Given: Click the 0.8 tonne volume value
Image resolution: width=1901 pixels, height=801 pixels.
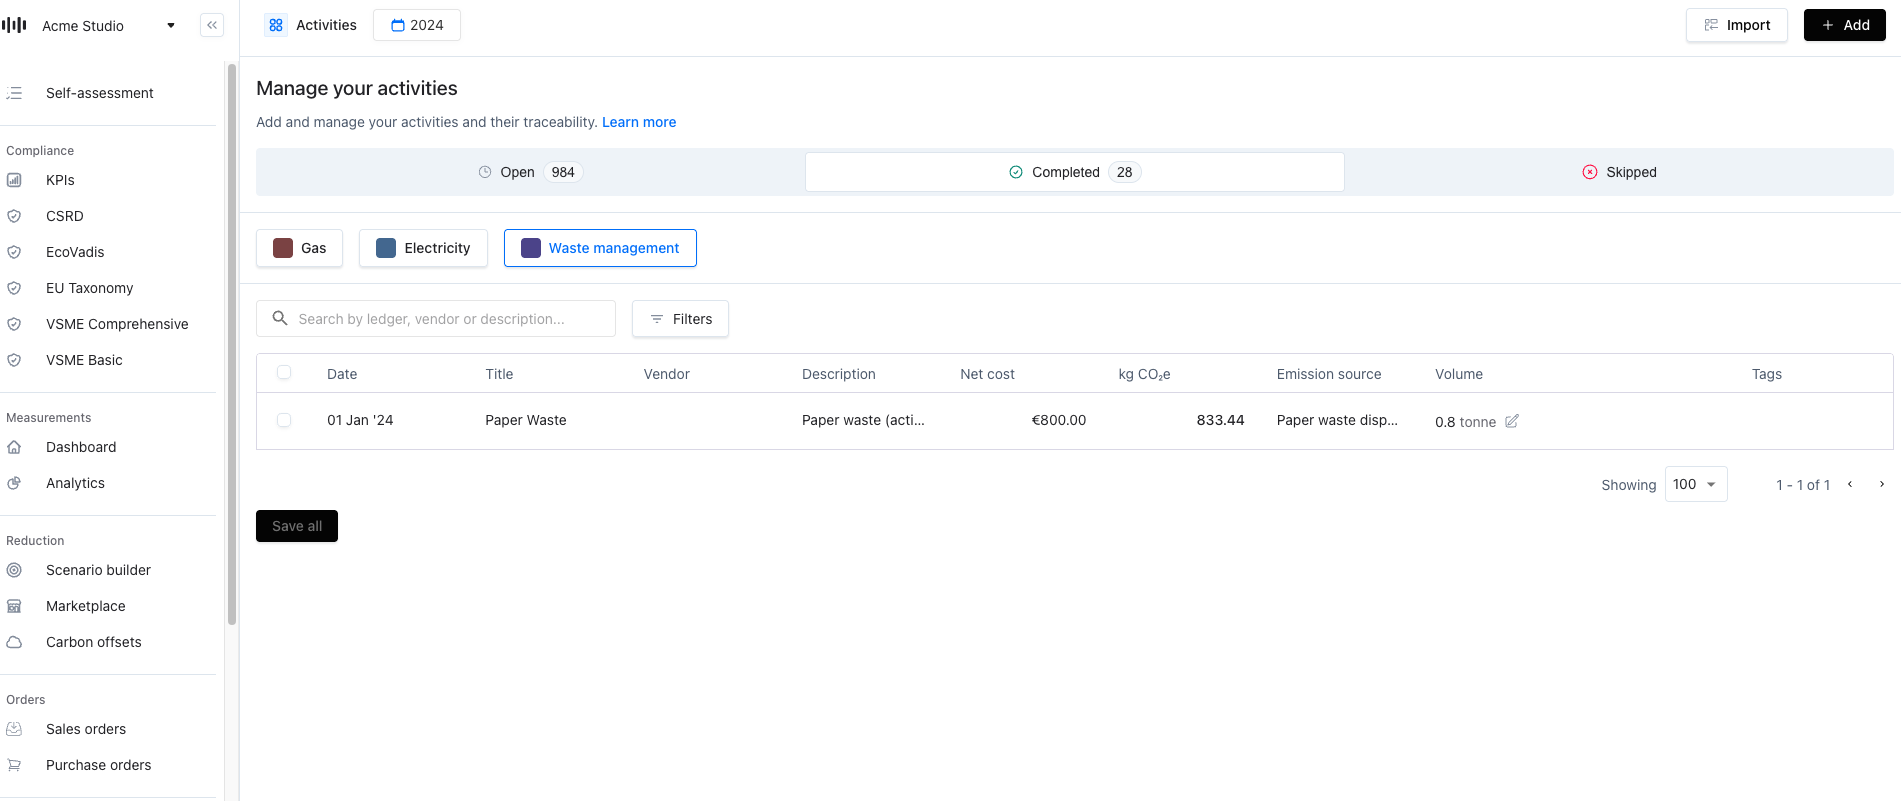Looking at the screenshot, I should click(1466, 422).
